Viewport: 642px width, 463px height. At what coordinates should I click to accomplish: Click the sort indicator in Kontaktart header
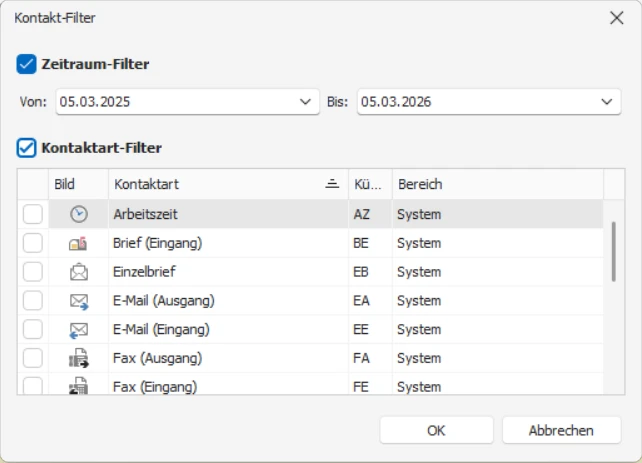coord(332,184)
